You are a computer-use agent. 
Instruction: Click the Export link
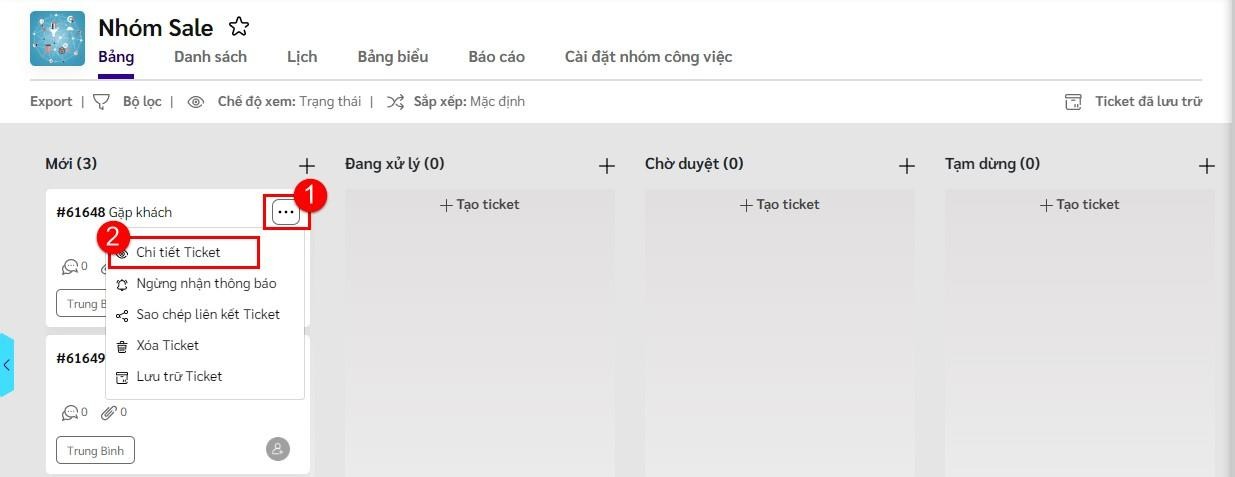click(51, 101)
